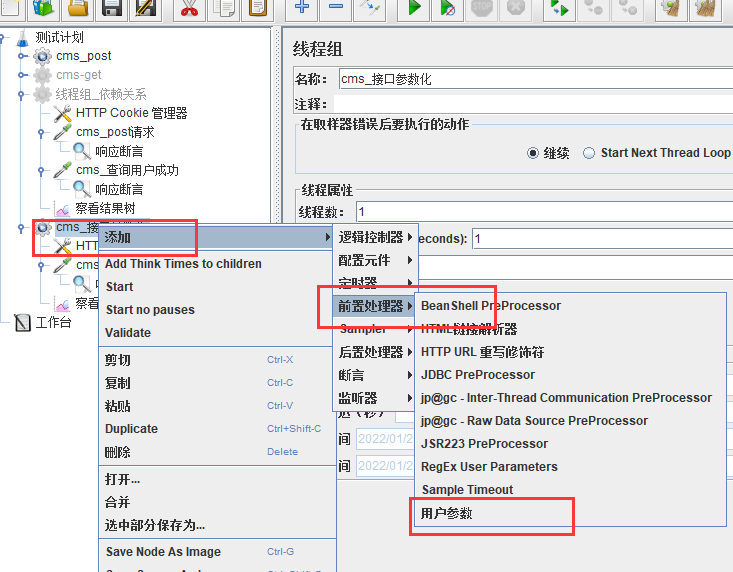Image resolution: width=733 pixels, height=572 pixels.
Task: Click Validate in context menu
Action: [216, 333]
